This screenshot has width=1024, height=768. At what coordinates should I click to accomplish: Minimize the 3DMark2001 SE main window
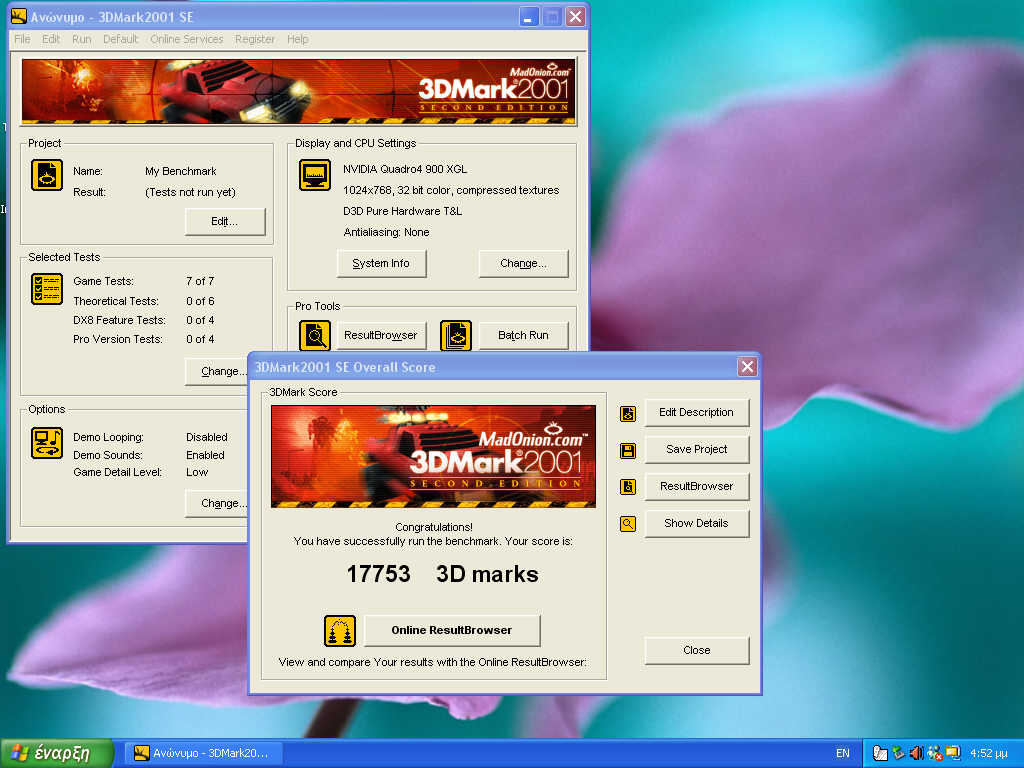pos(529,16)
